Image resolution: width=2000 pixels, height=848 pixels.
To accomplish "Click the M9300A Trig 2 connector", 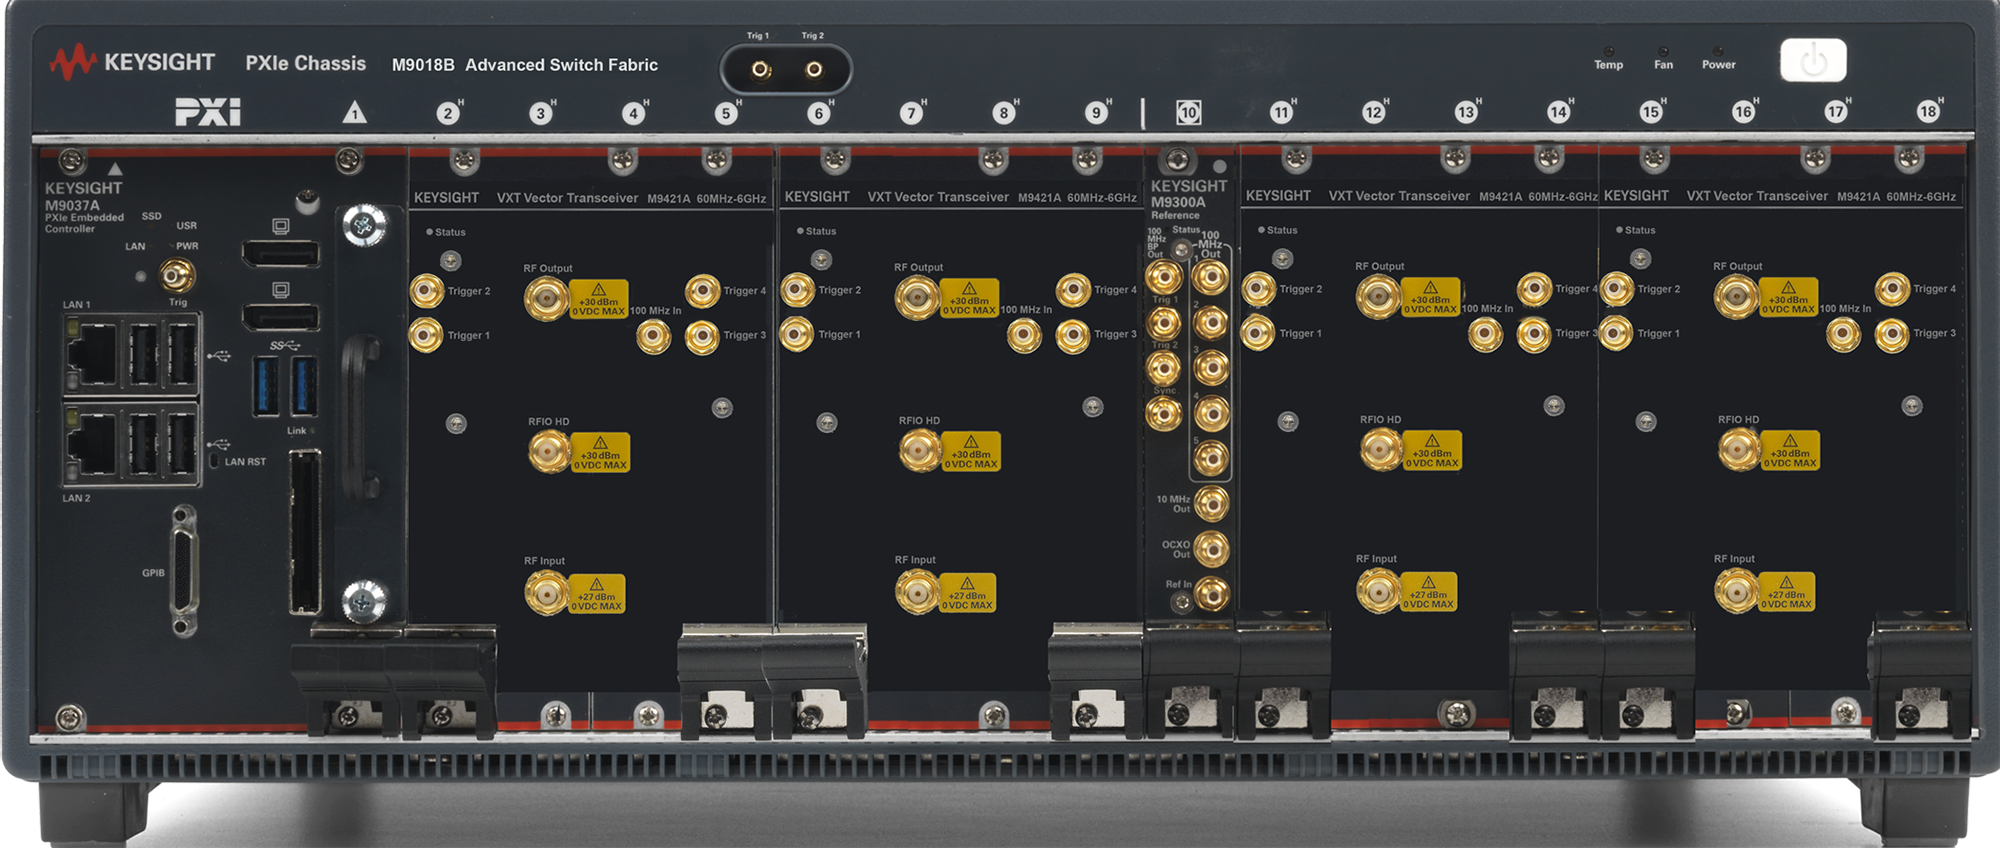I will [x=1163, y=367].
